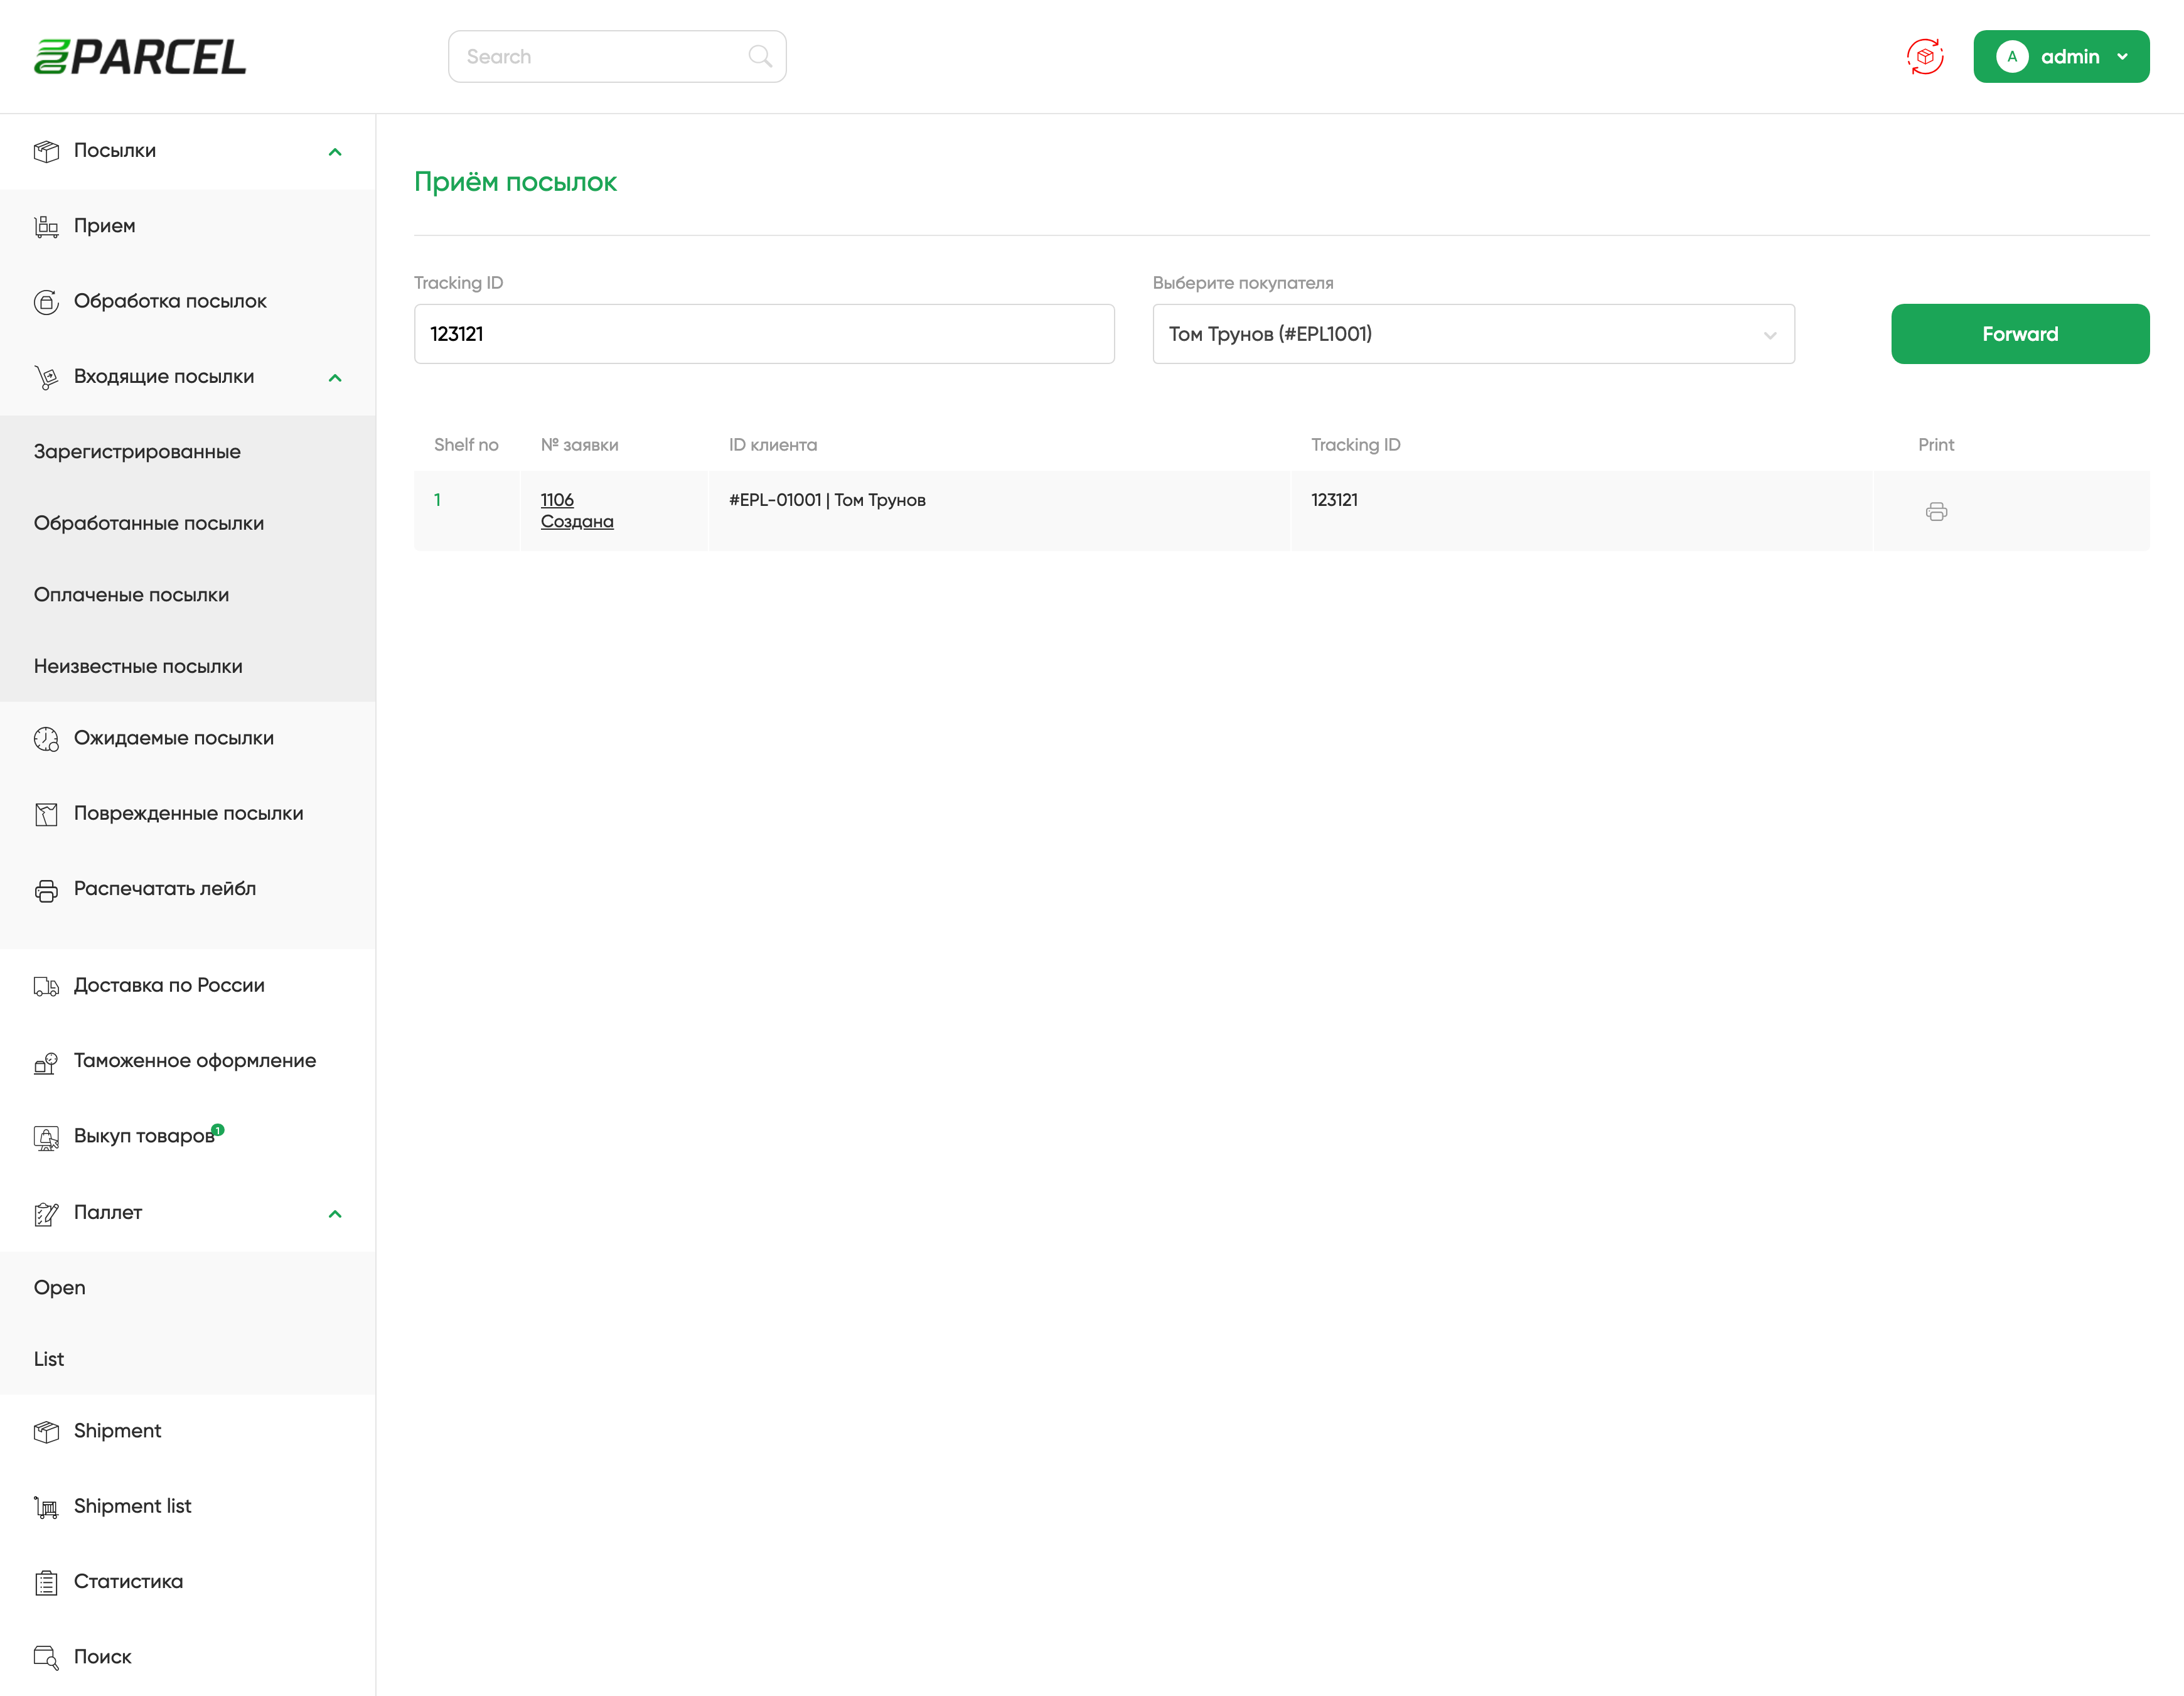Viewport: 2184px width, 1696px height.
Task: Focus the top Search field
Action: (x=617, y=56)
